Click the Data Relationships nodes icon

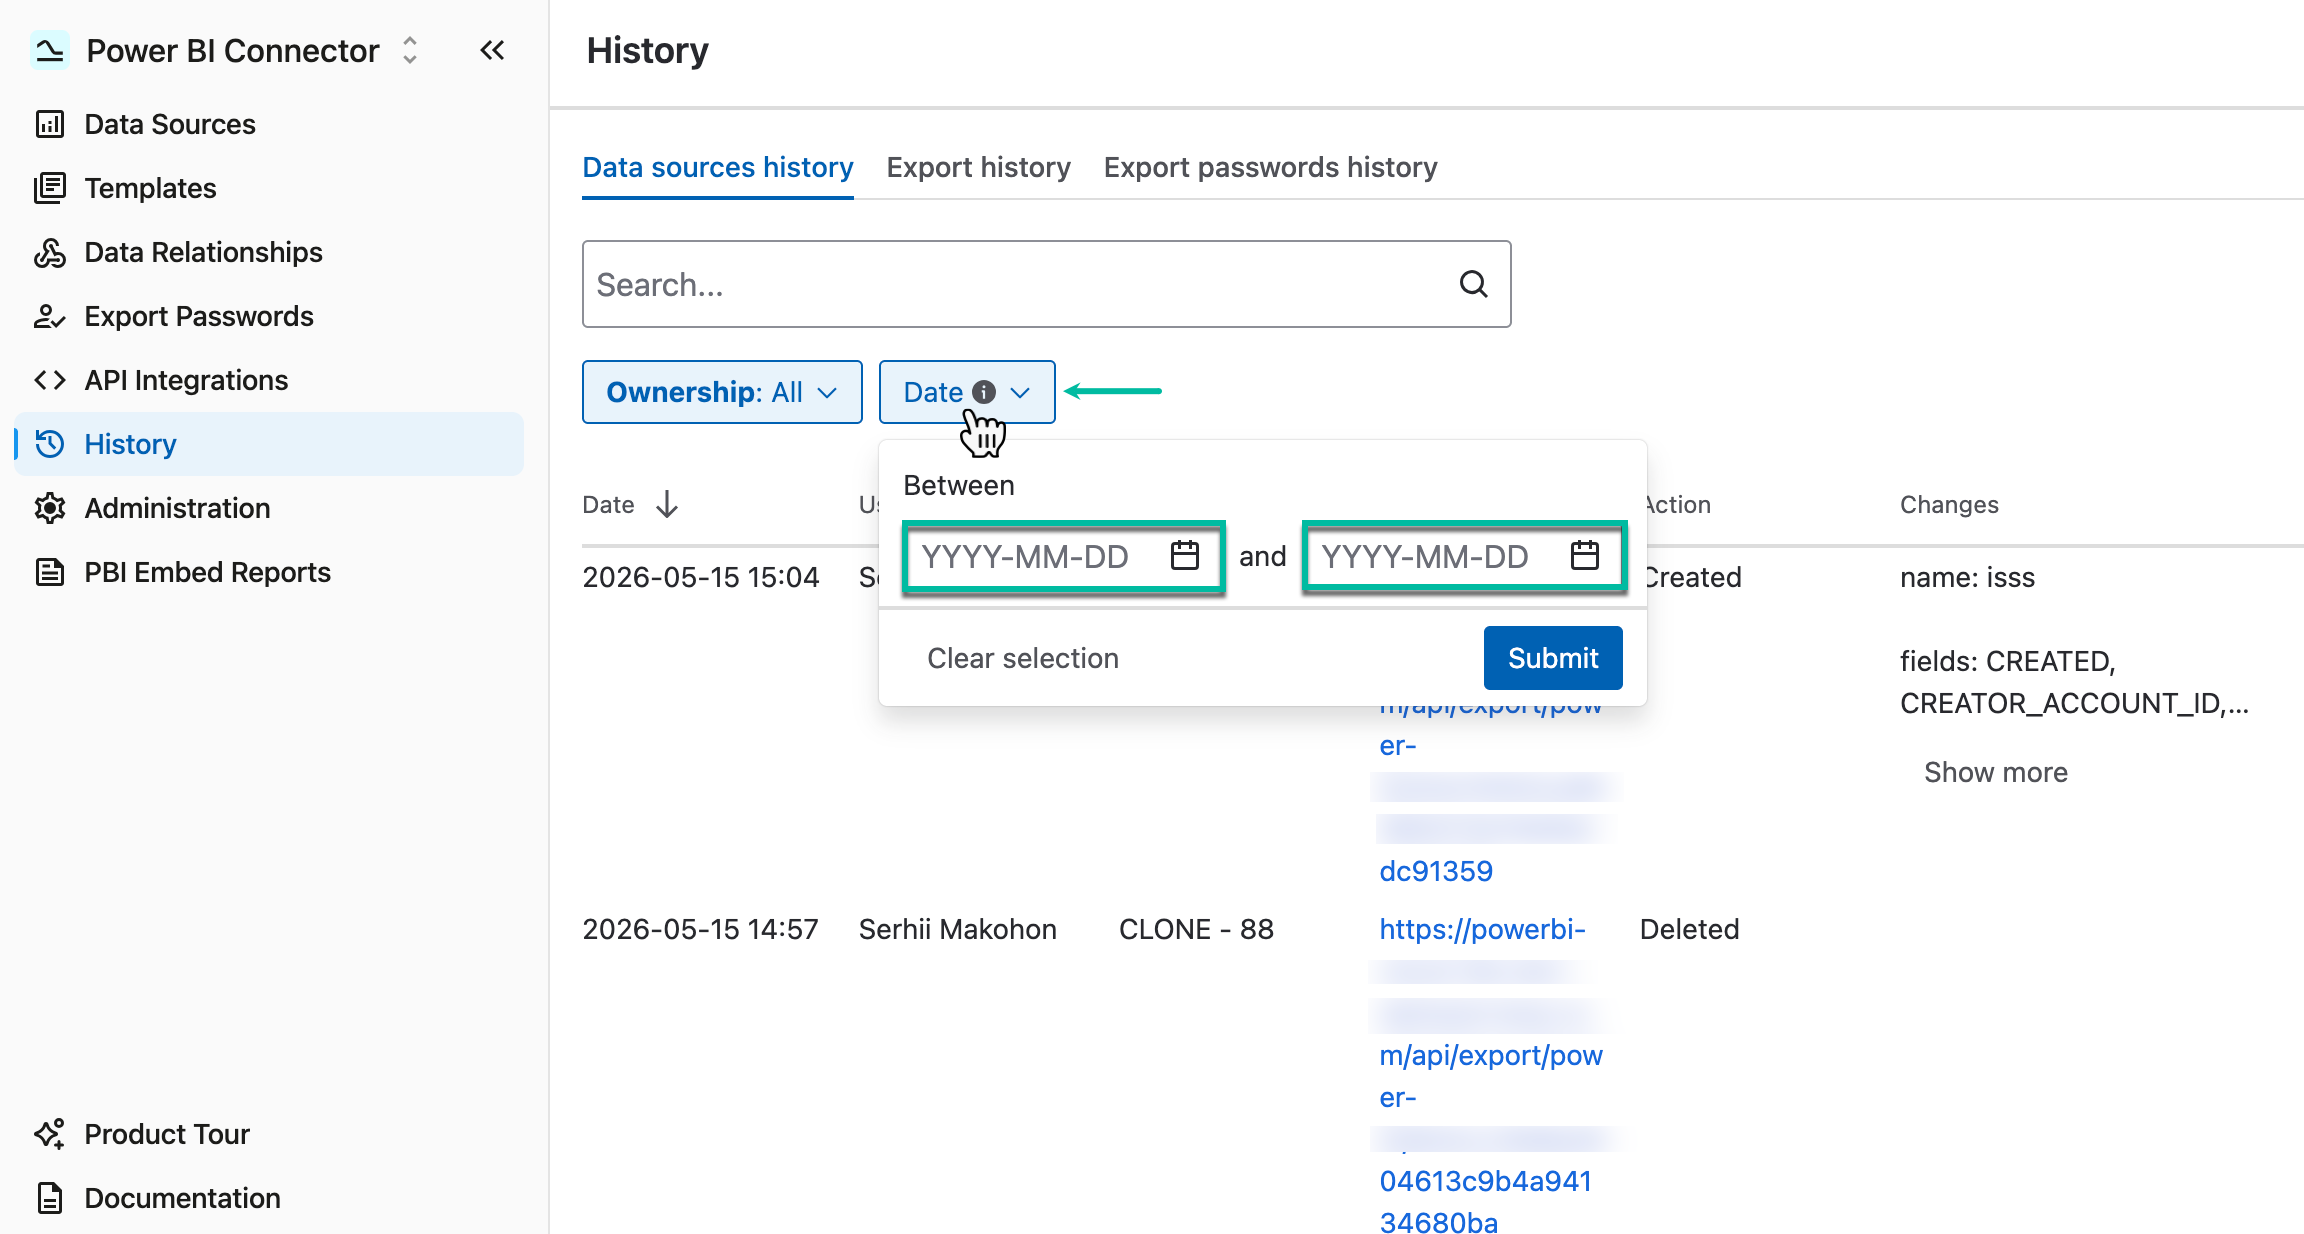50,252
